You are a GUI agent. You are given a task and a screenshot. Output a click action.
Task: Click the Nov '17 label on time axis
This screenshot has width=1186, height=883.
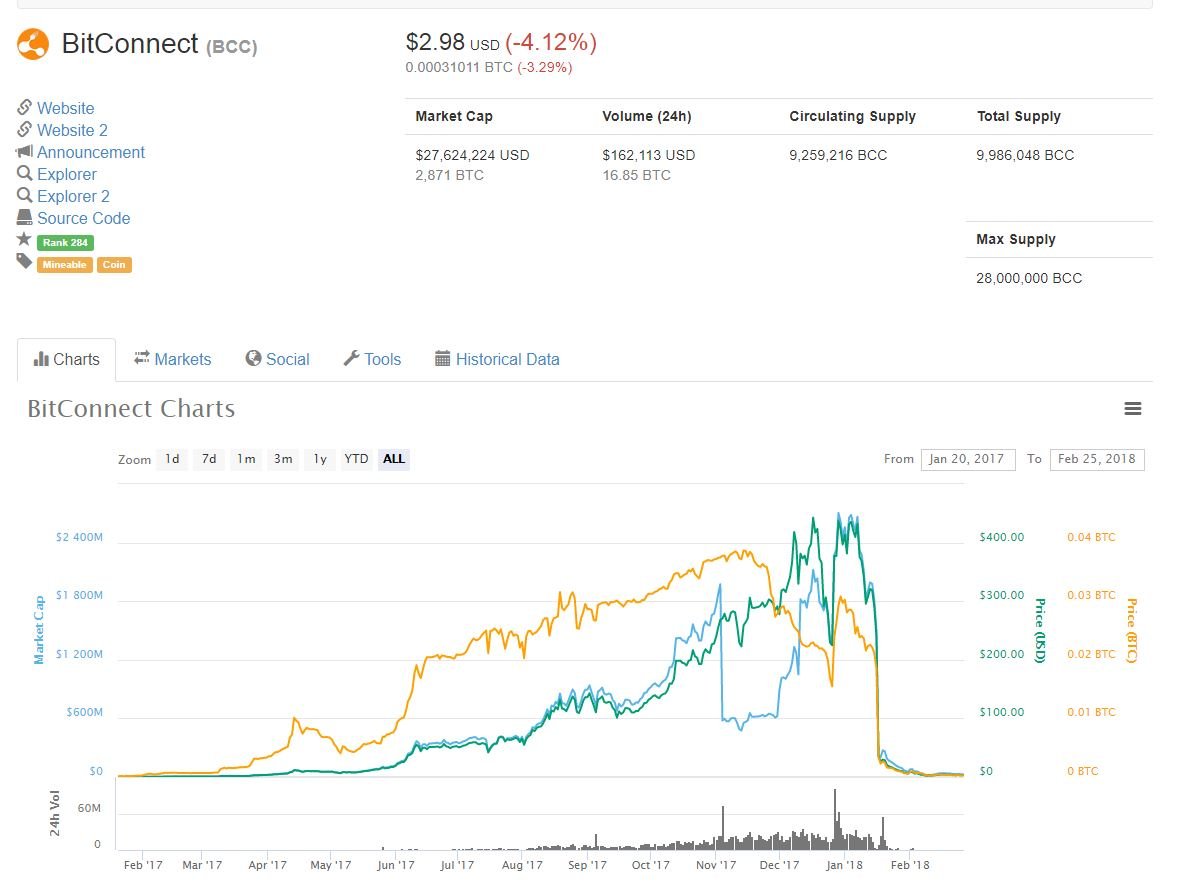coord(716,865)
